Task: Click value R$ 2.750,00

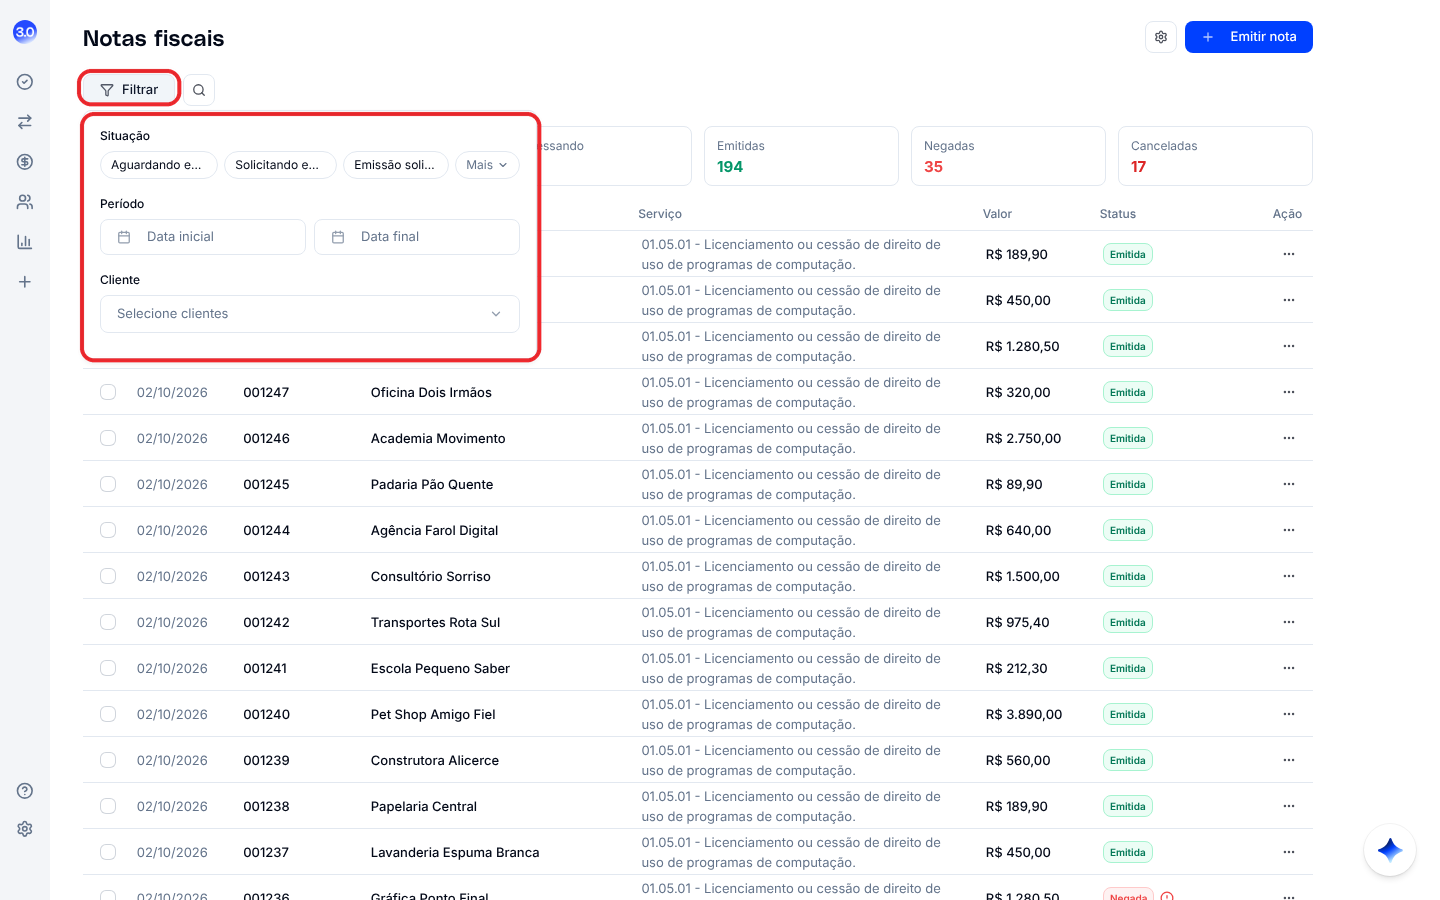Action: 1023,438
